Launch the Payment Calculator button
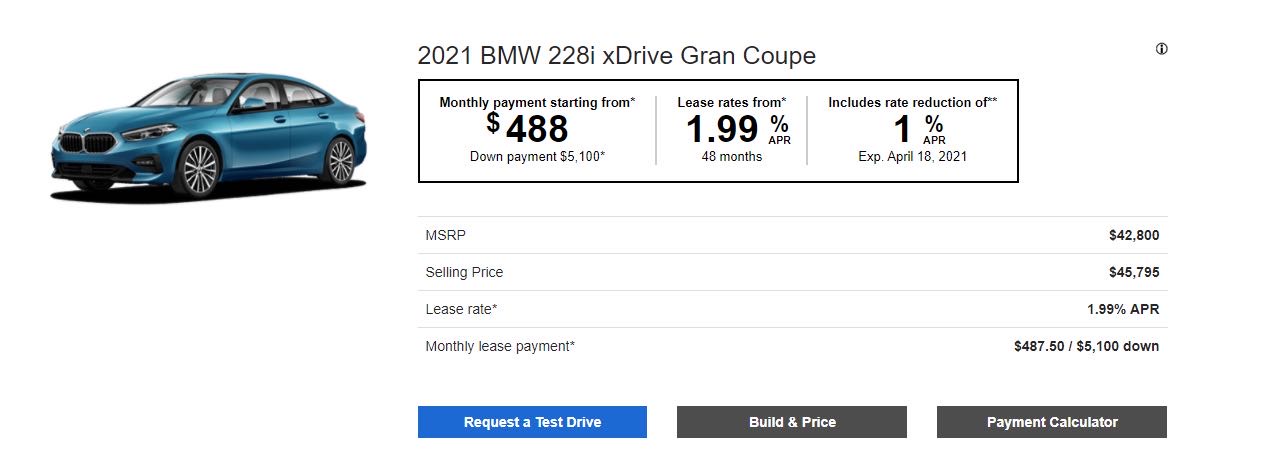Viewport: 1283px width, 471px height. [1051, 422]
